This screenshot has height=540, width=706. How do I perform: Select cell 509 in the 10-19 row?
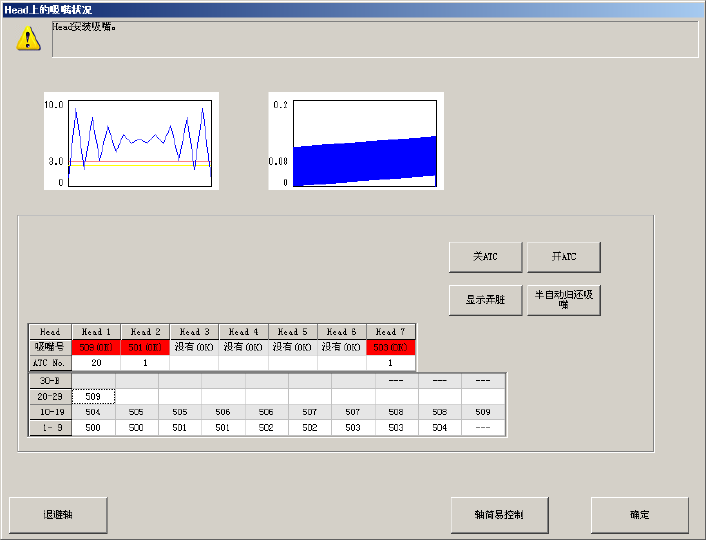[482, 412]
